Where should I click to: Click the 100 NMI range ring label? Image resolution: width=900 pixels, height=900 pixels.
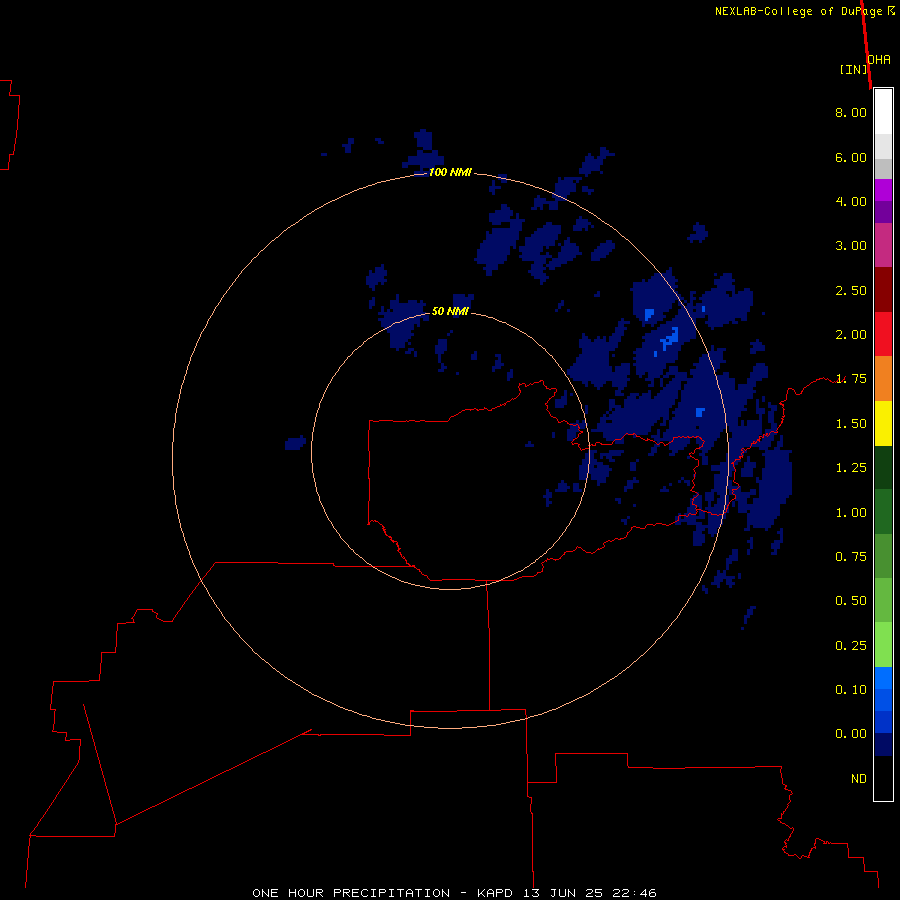pos(450,172)
